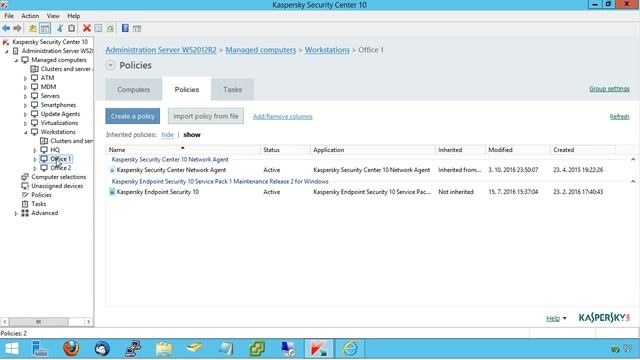Viewport: 640px width, 360px height.
Task: Expand the ATM tree node arrow
Action: (x=25, y=78)
